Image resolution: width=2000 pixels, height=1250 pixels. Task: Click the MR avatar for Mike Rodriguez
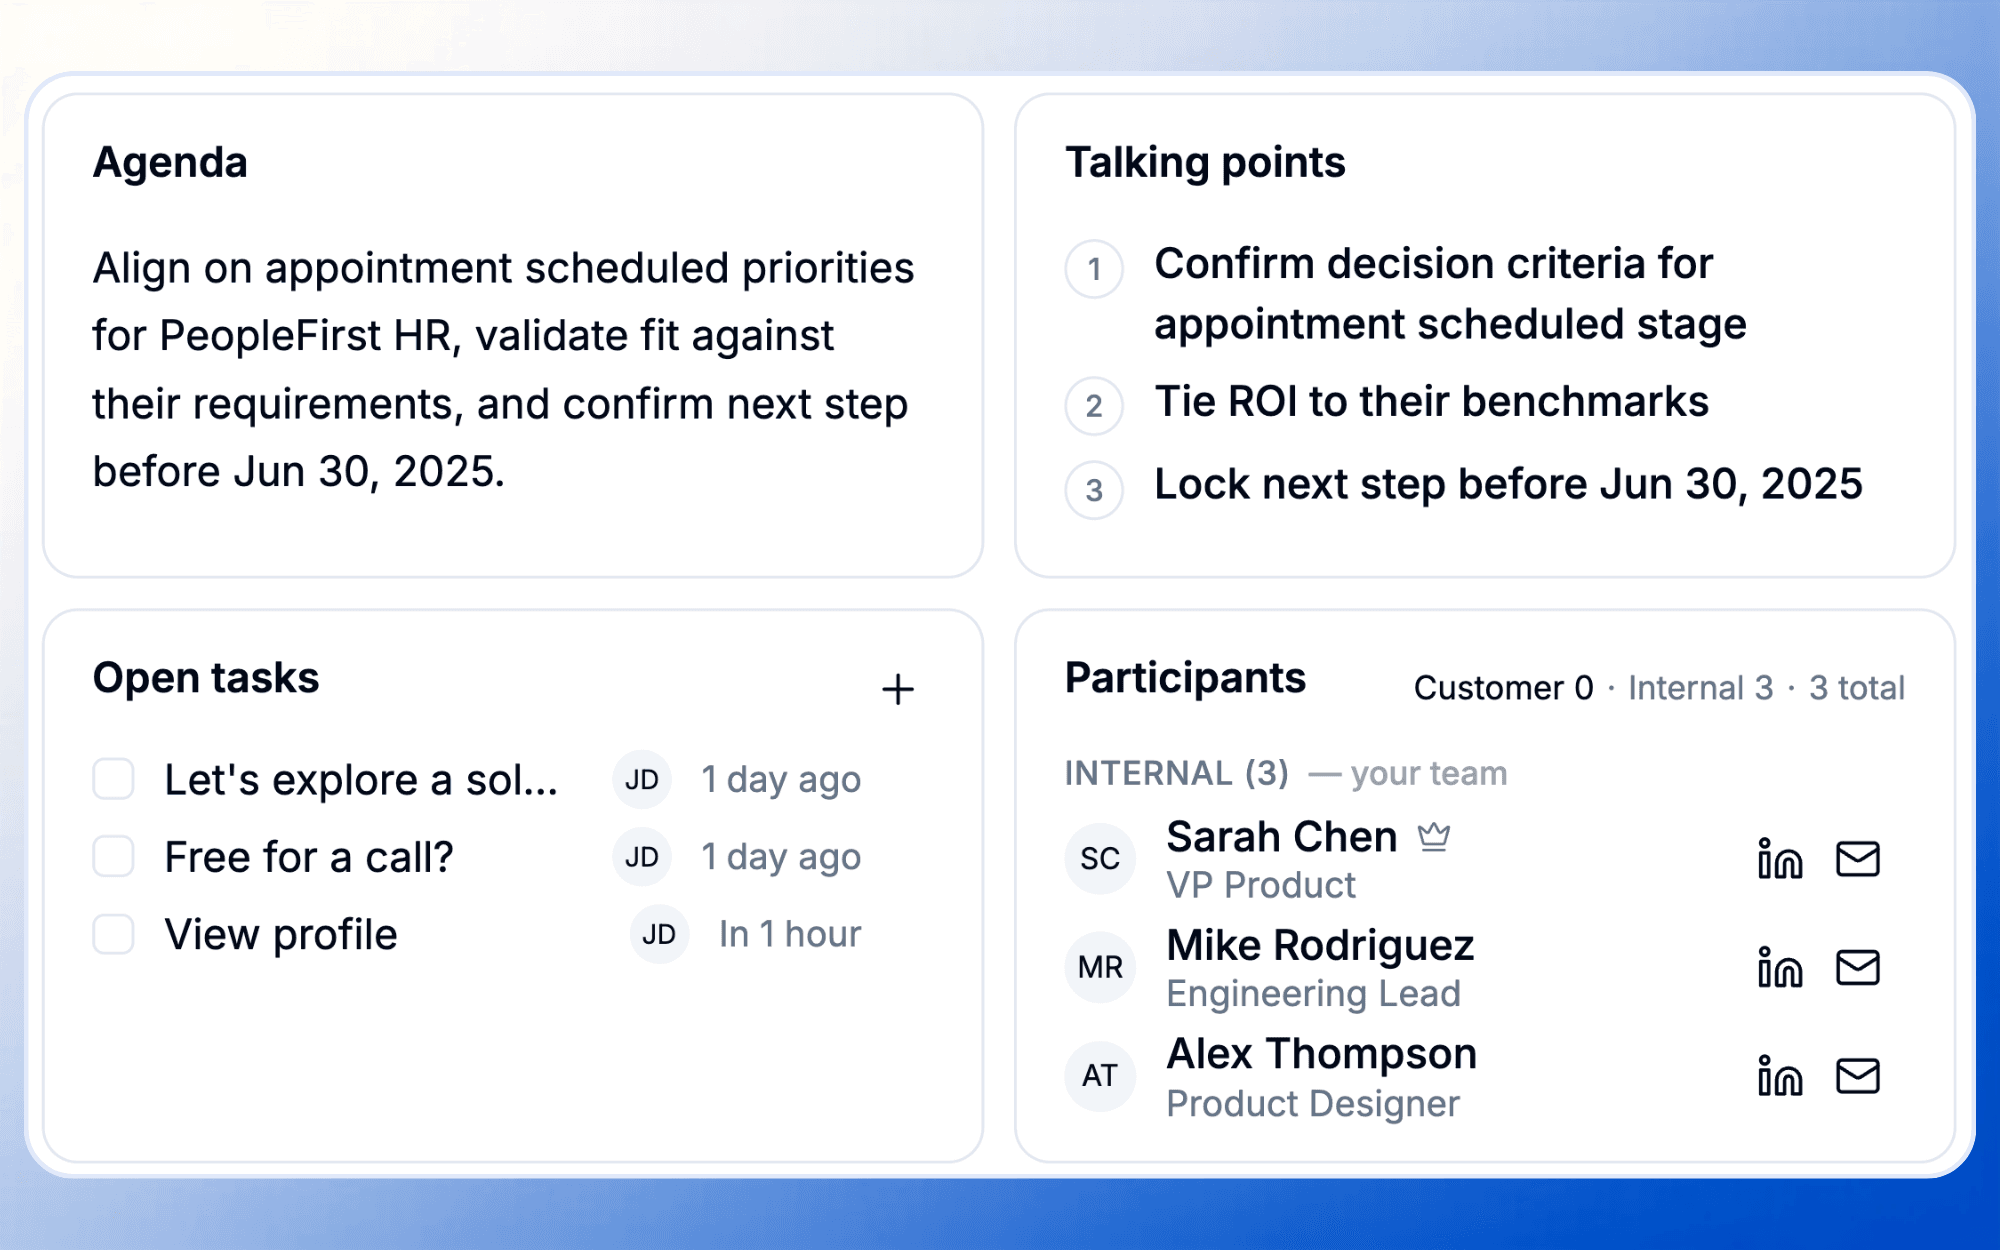pos(1100,968)
